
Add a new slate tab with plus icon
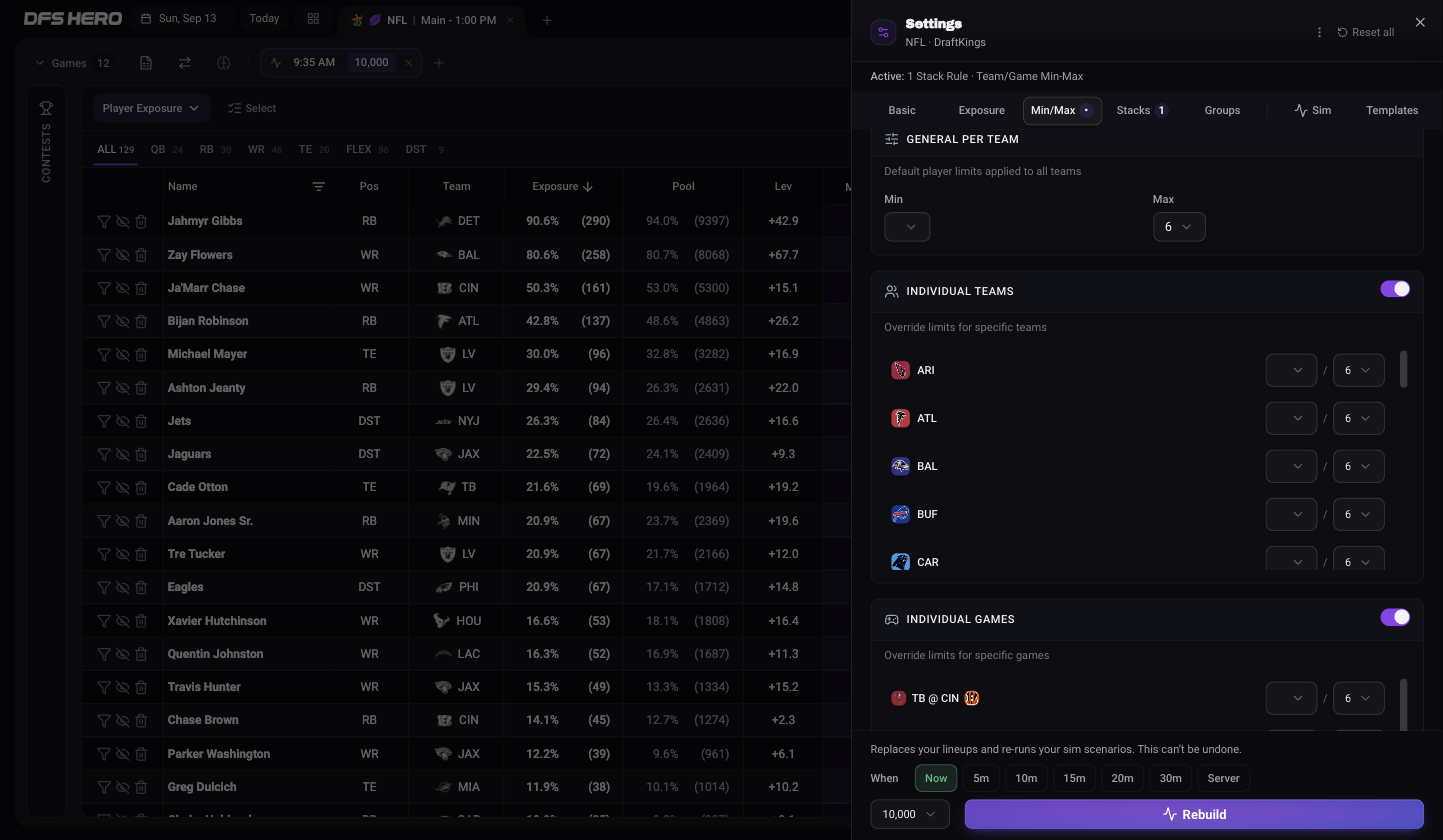547,20
